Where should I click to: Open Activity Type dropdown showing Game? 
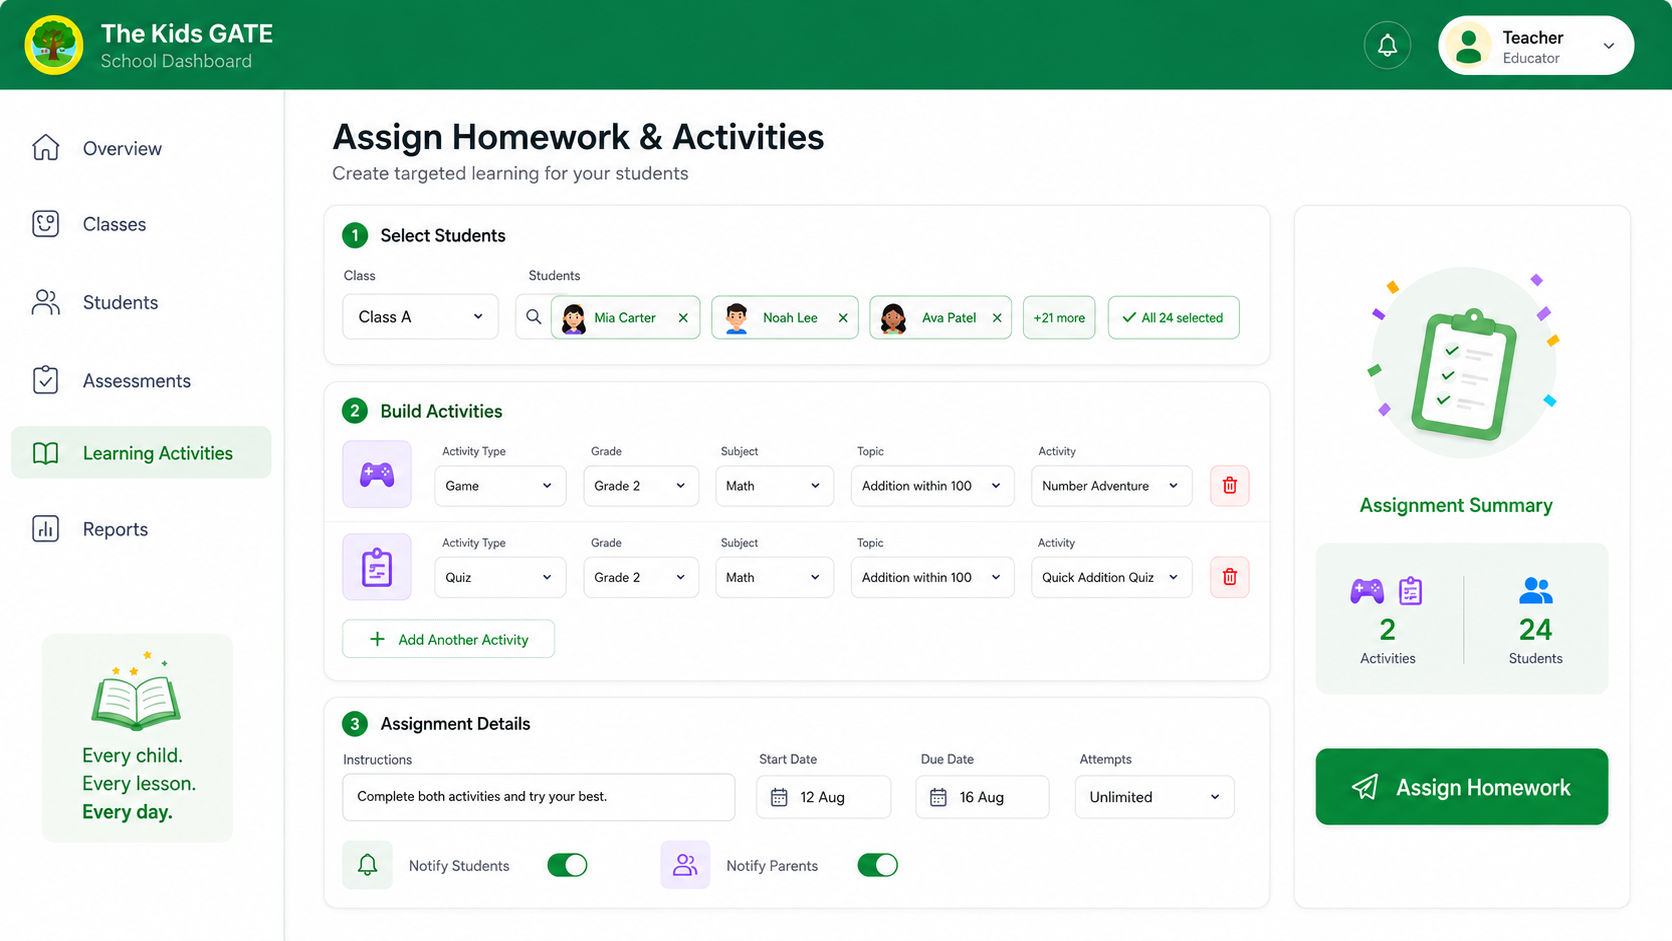pyautogui.click(x=500, y=486)
